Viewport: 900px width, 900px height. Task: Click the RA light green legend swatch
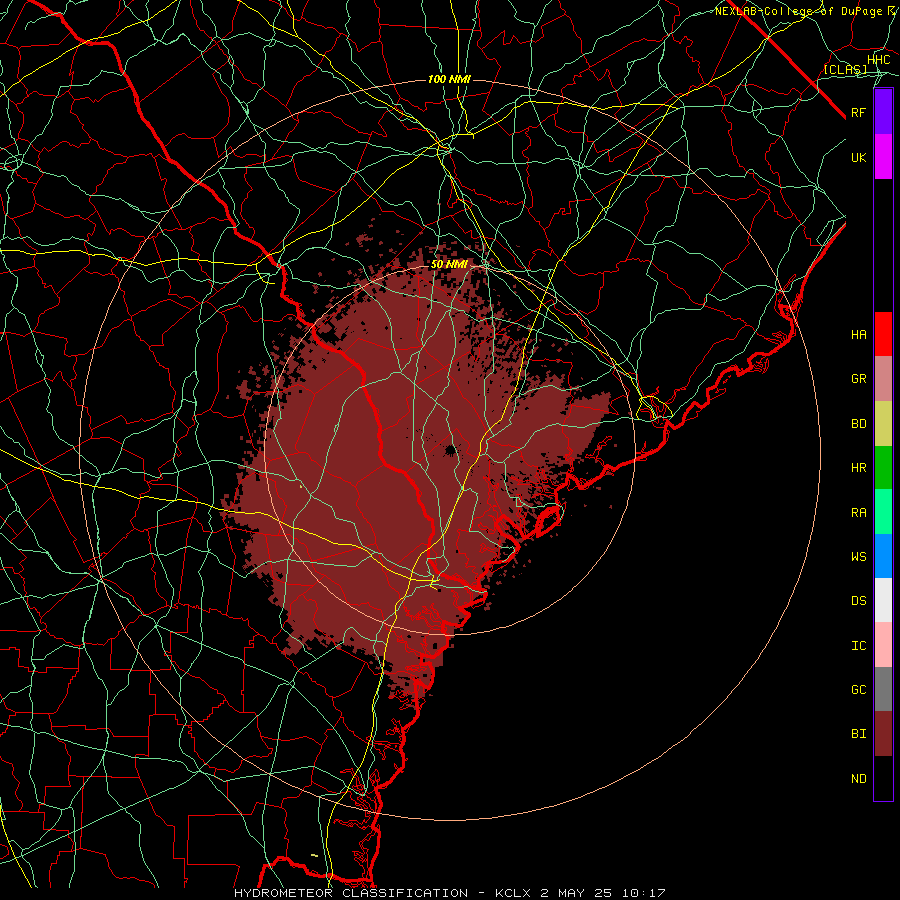coord(883,511)
